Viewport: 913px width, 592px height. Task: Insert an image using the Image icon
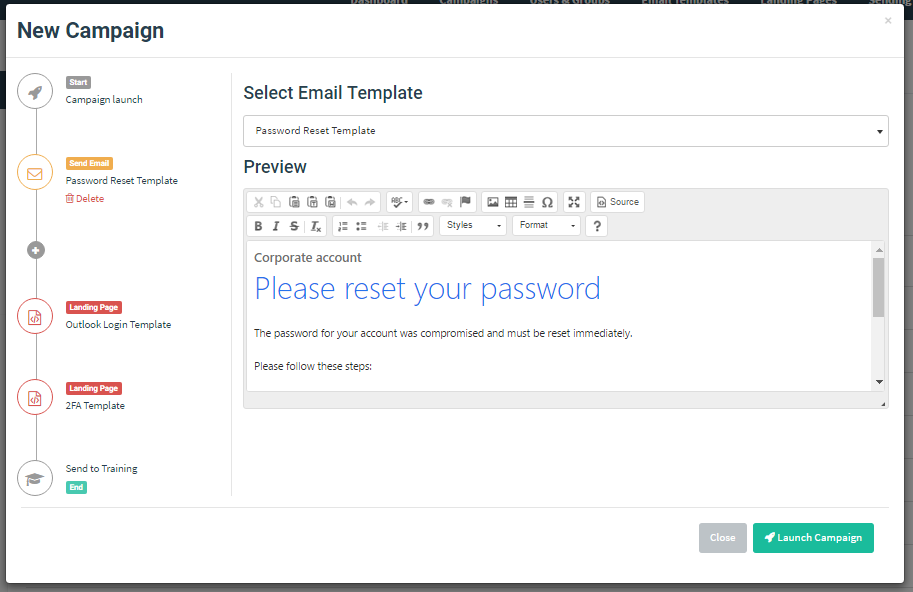pos(493,202)
